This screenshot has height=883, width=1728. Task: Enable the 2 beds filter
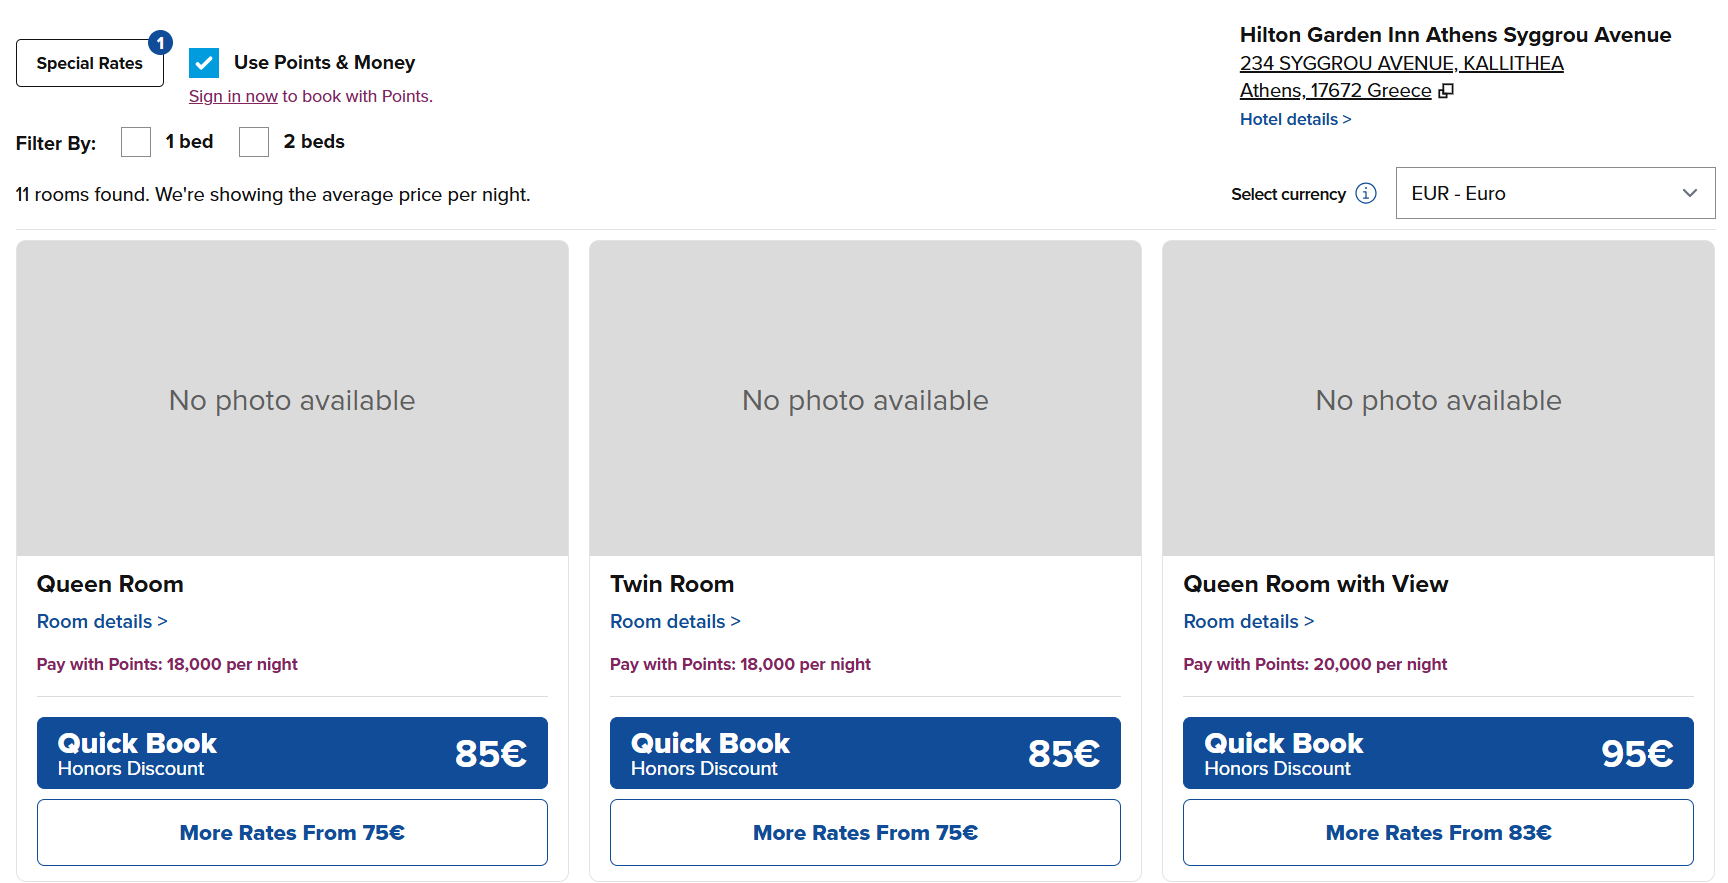(x=254, y=142)
